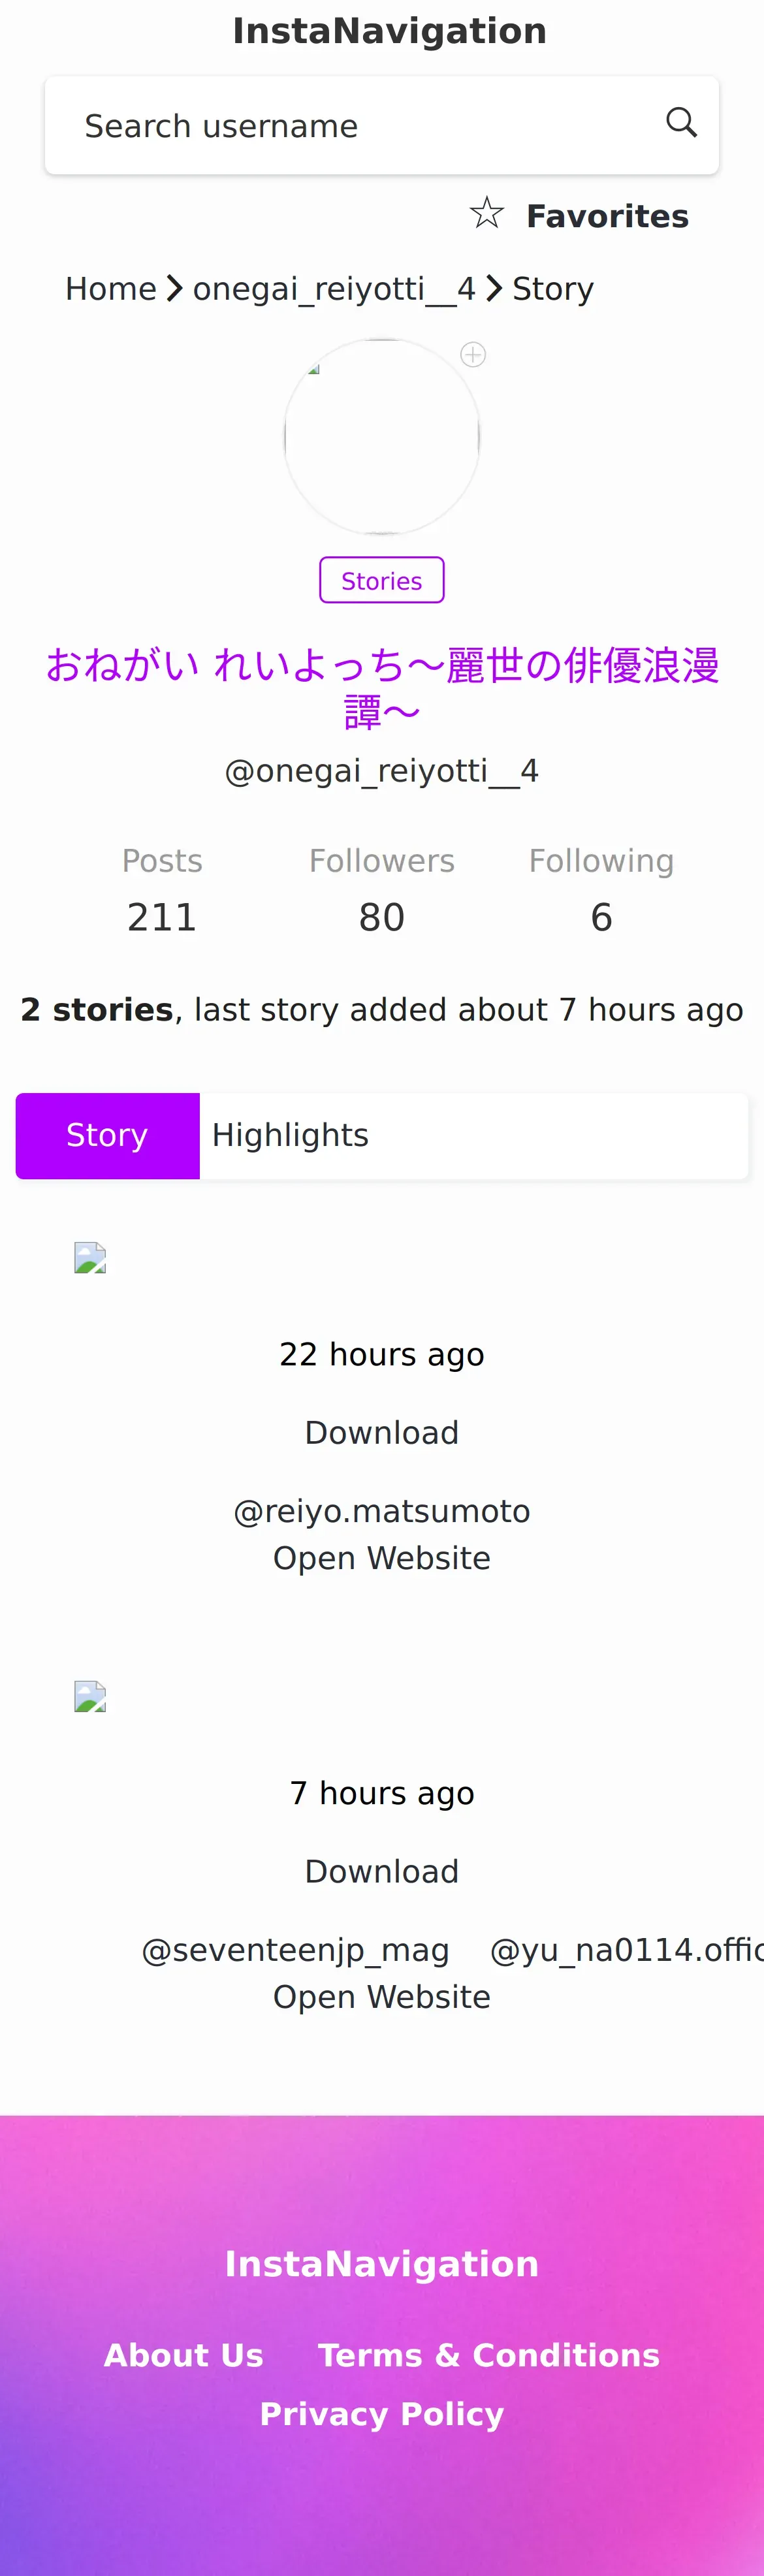The height and width of the screenshot is (2576, 764).
Task: Download the 22 hours ago story
Action: point(382,1433)
